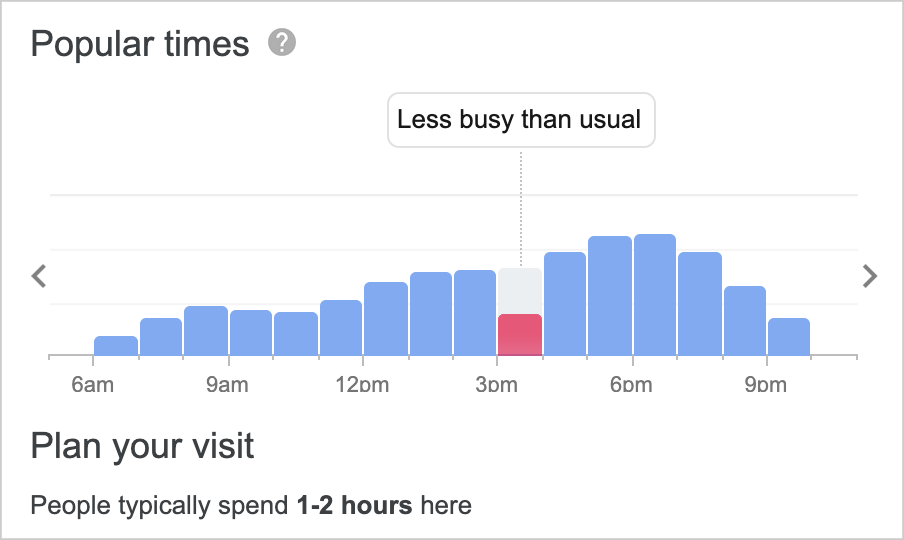Viewport: 904px width, 540px height.
Task: Click the 4pm bar right of pink bar
Action: pos(565,304)
